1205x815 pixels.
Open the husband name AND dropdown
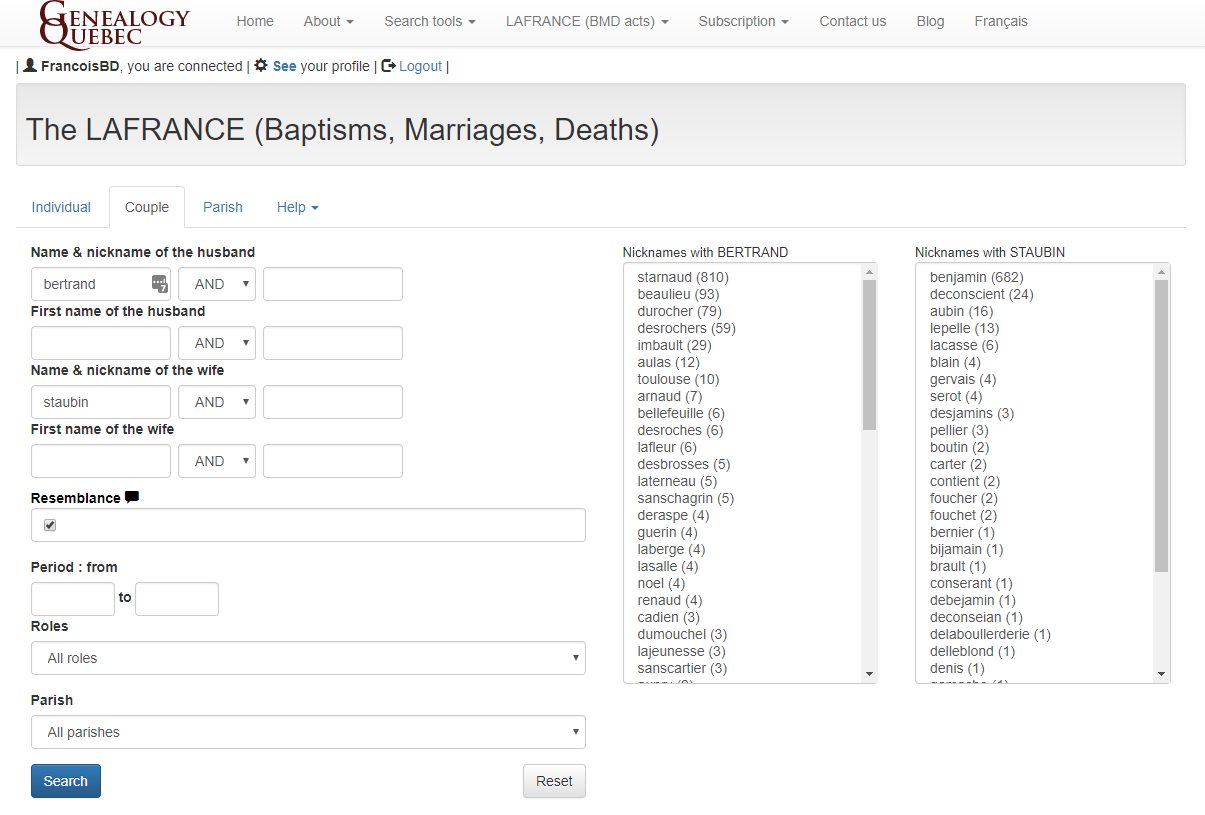tap(217, 284)
